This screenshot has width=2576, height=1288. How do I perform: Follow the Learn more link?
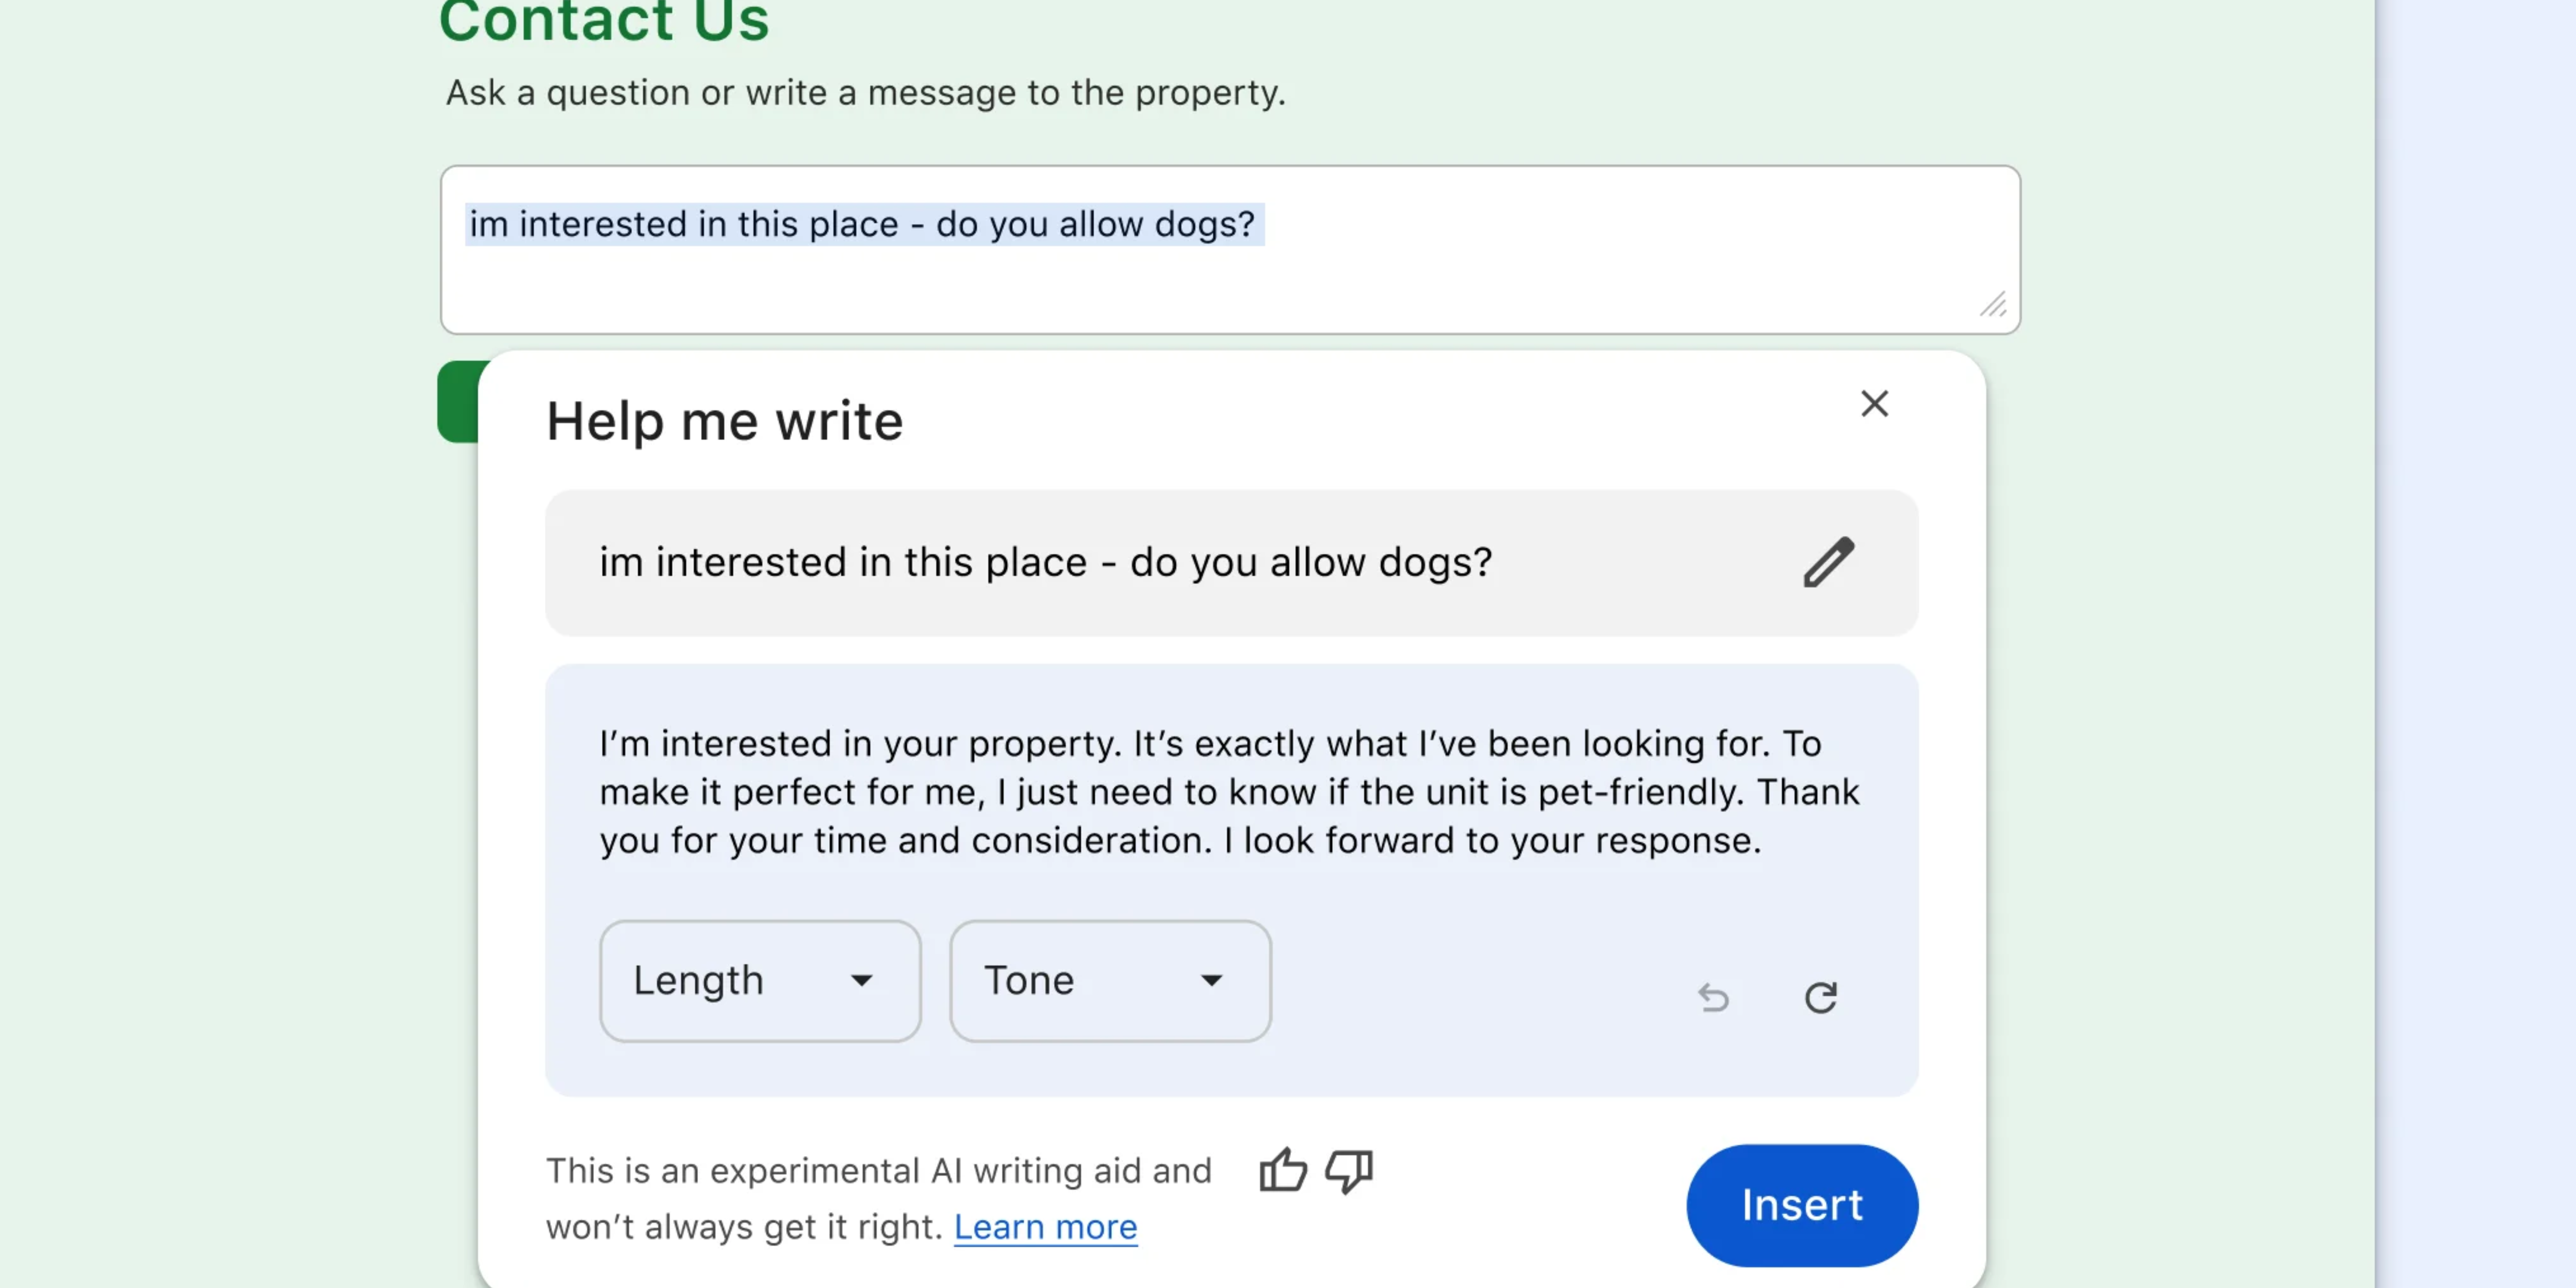[1045, 1227]
